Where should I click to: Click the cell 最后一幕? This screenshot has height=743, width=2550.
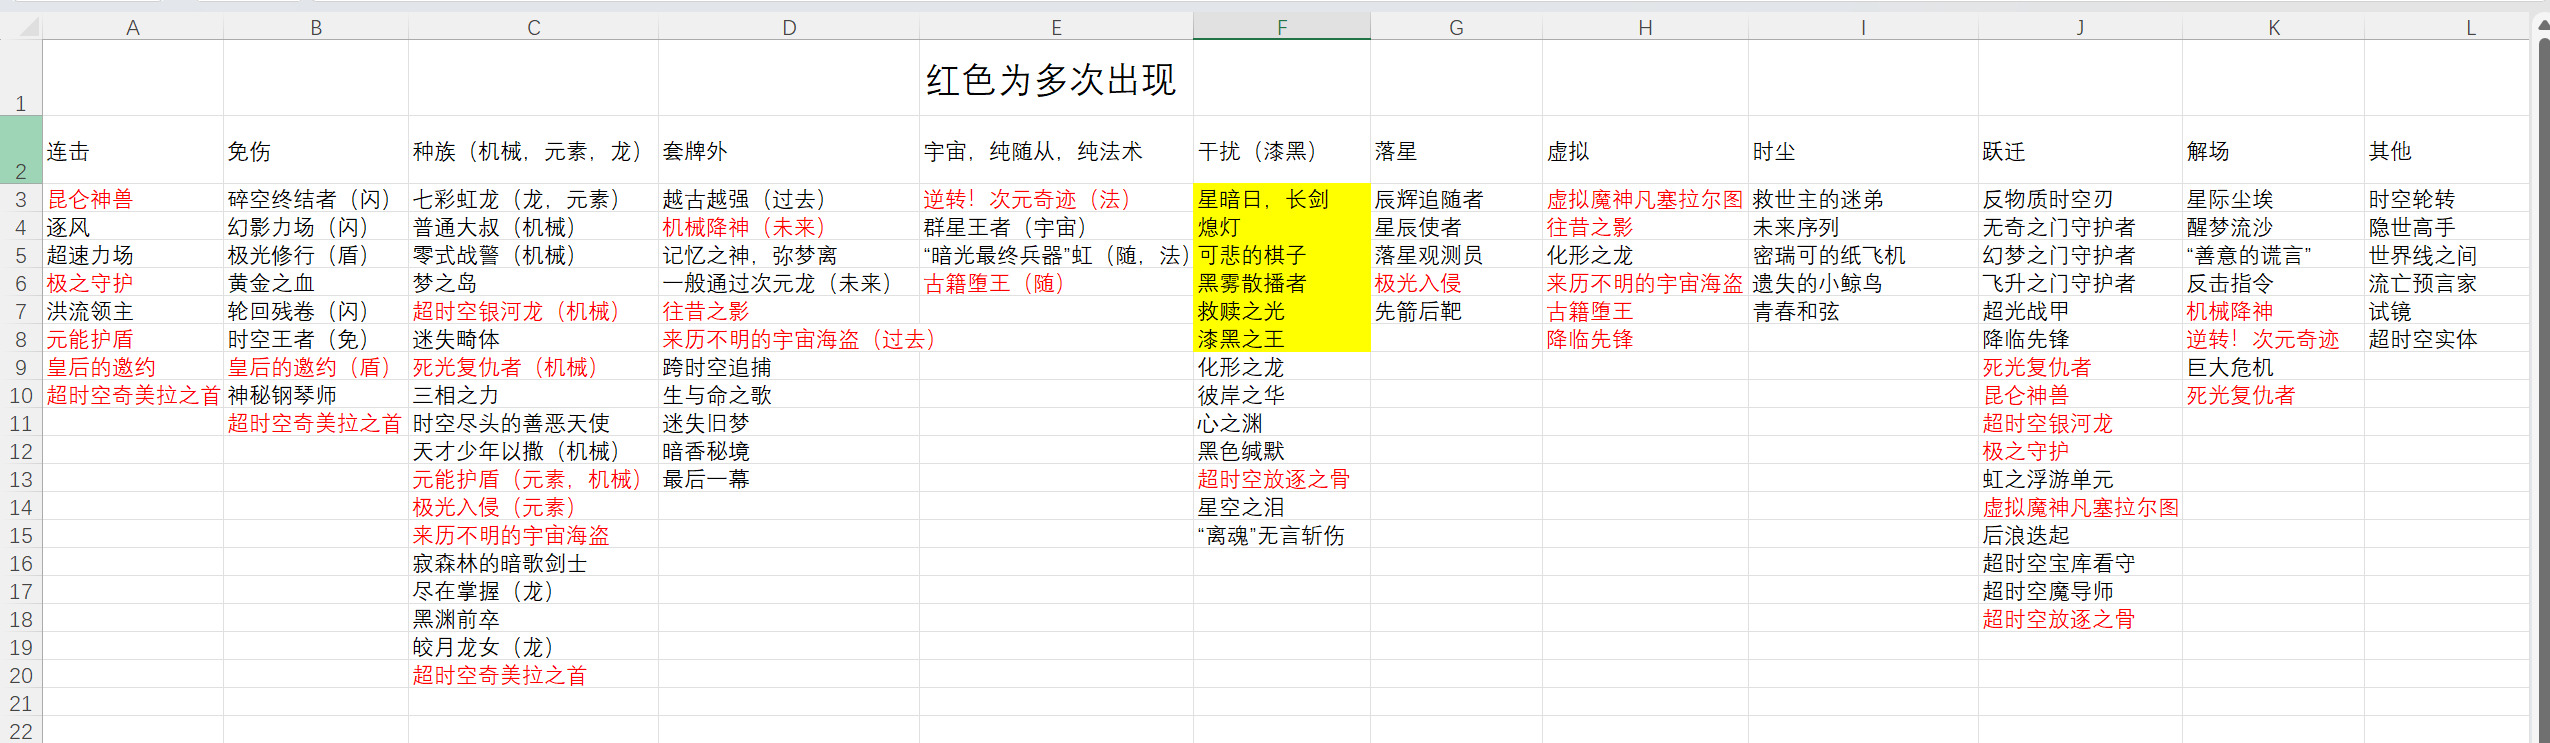[x=788, y=480]
